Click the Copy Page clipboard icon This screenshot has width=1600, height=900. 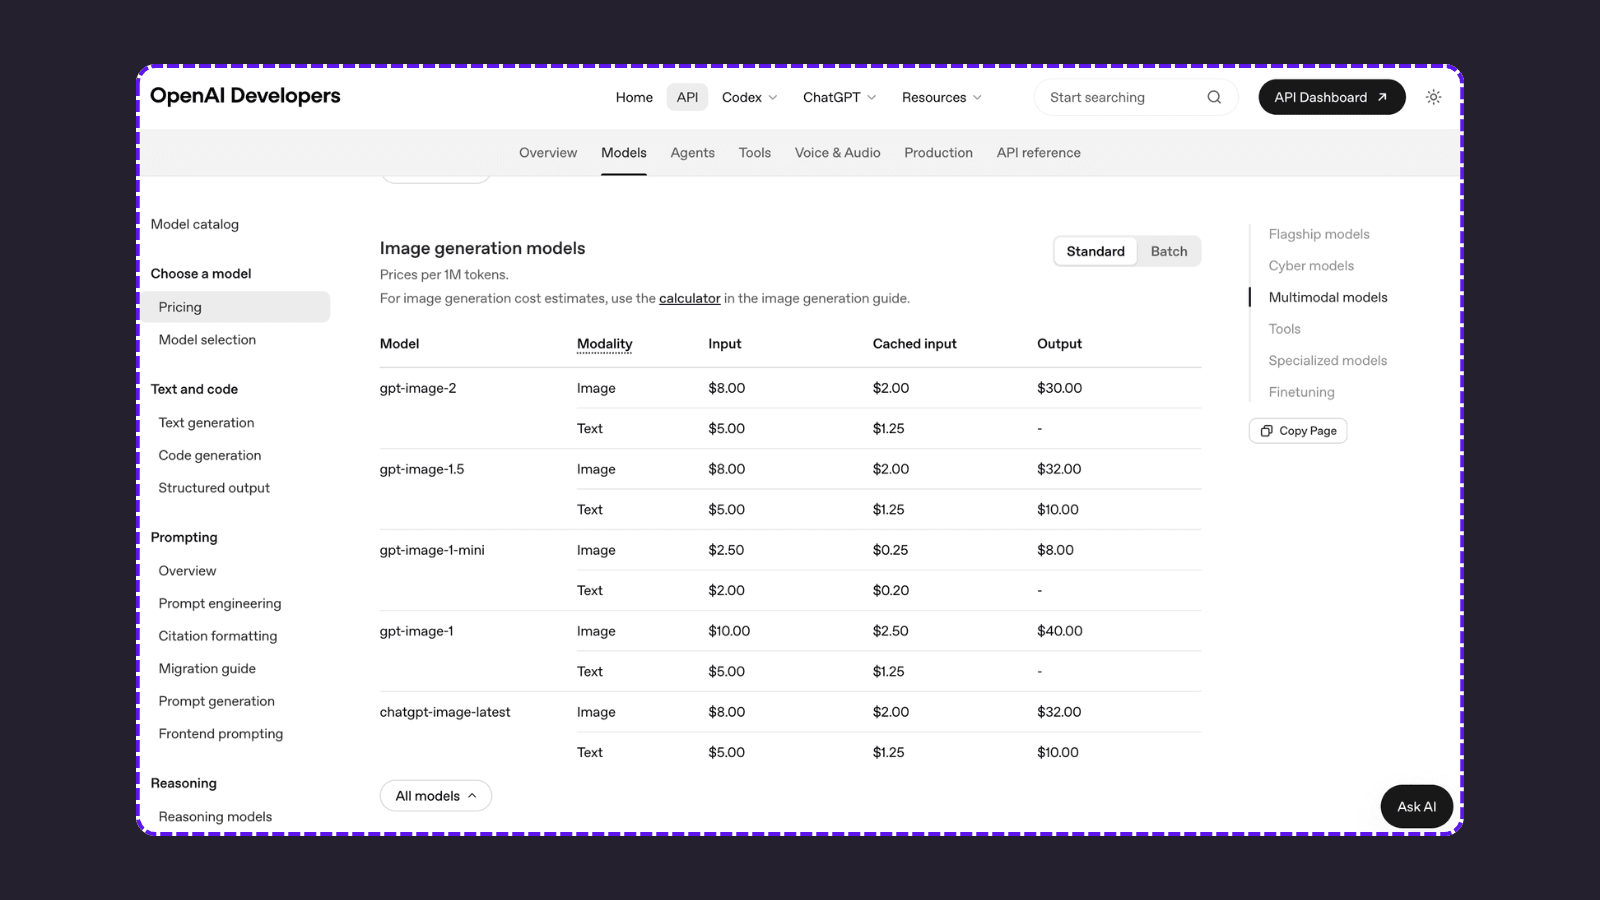(x=1266, y=431)
